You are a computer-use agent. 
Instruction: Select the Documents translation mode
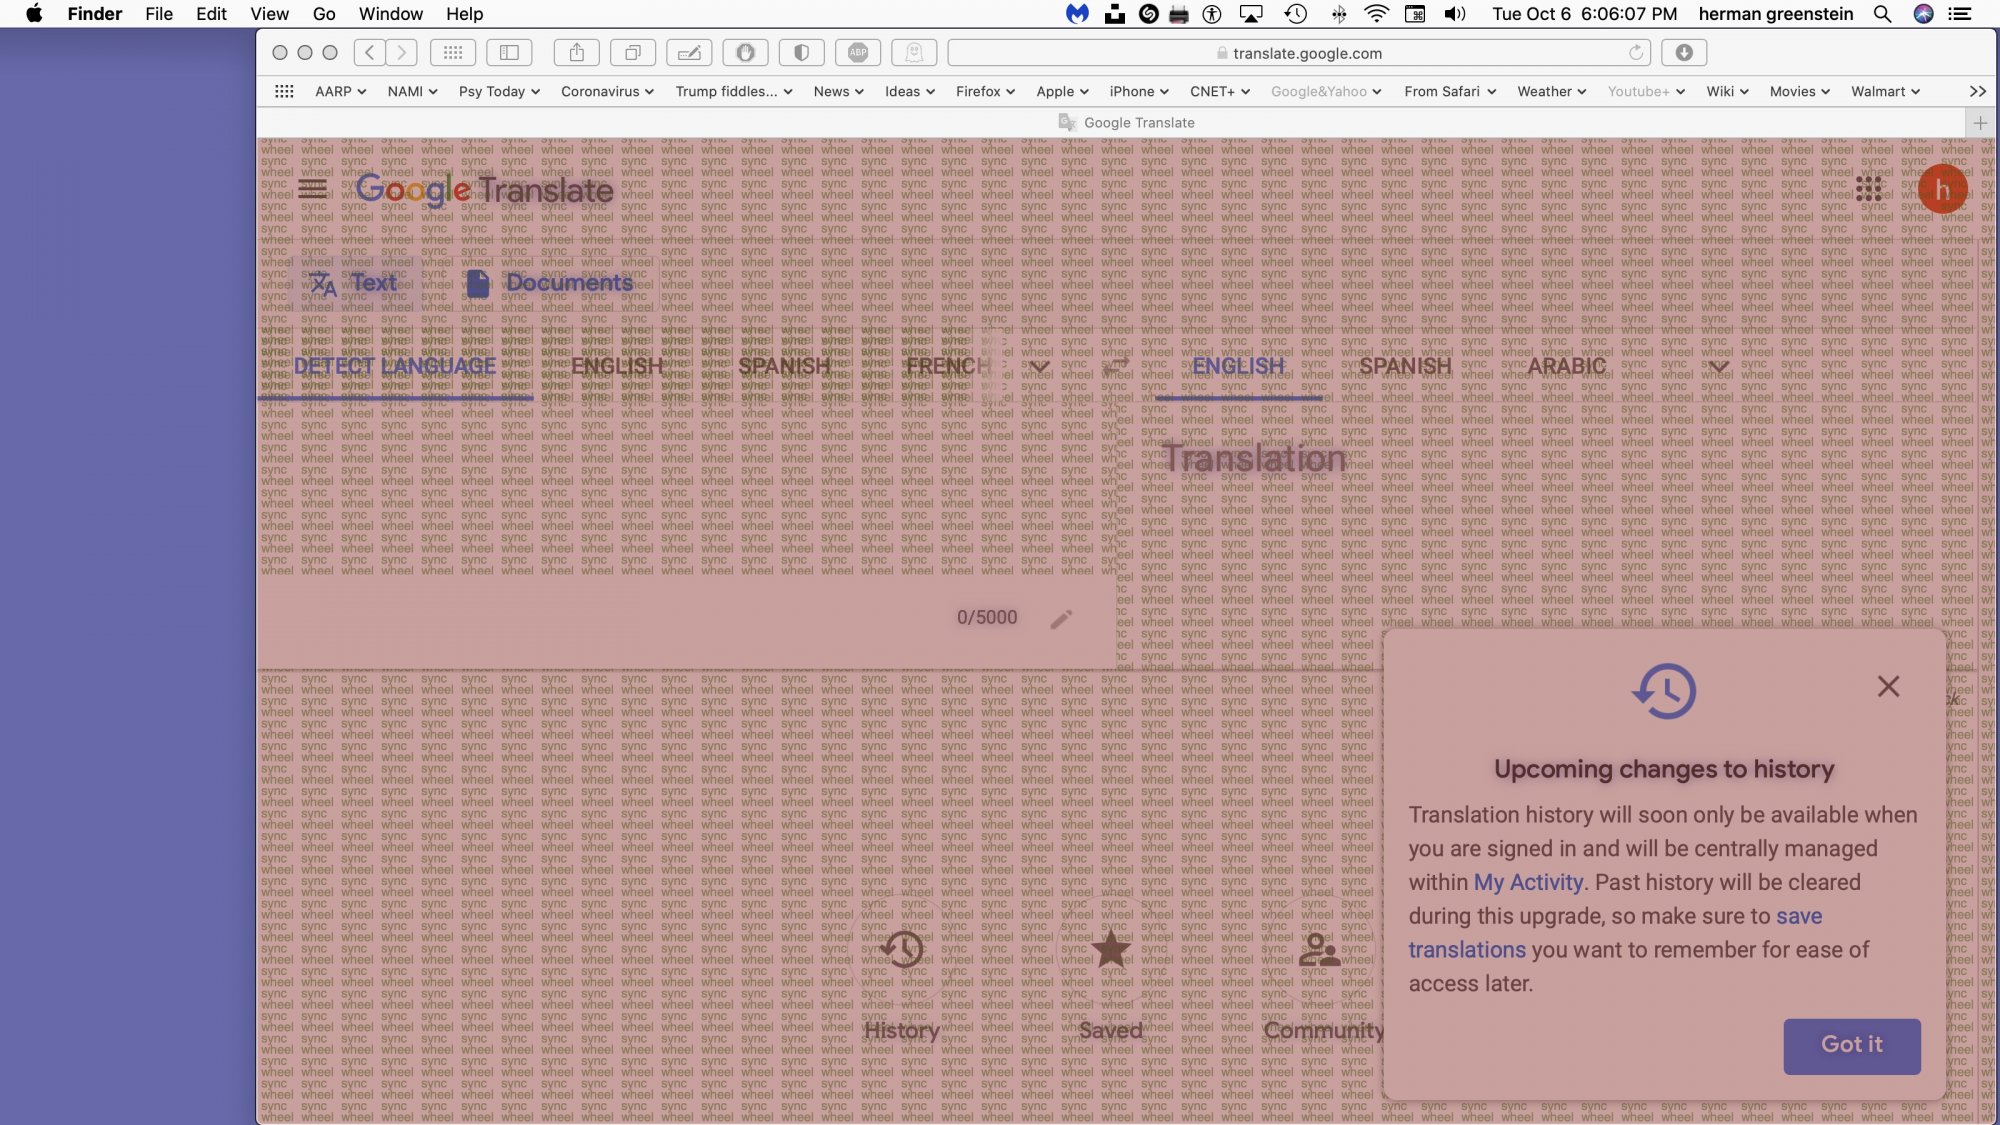click(549, 283)
